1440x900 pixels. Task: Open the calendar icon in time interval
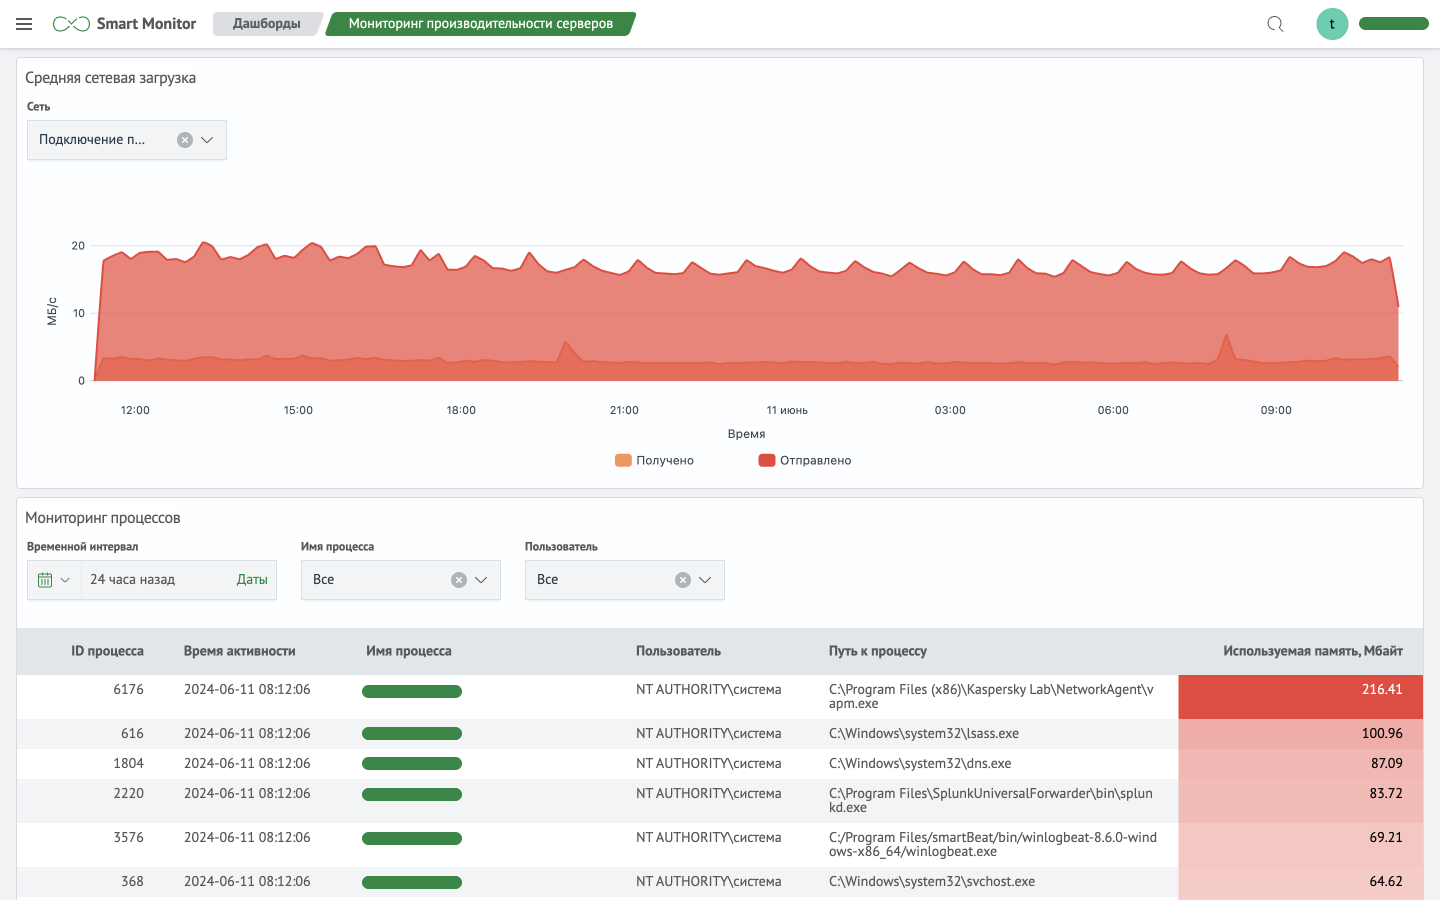tap(45, 580)
